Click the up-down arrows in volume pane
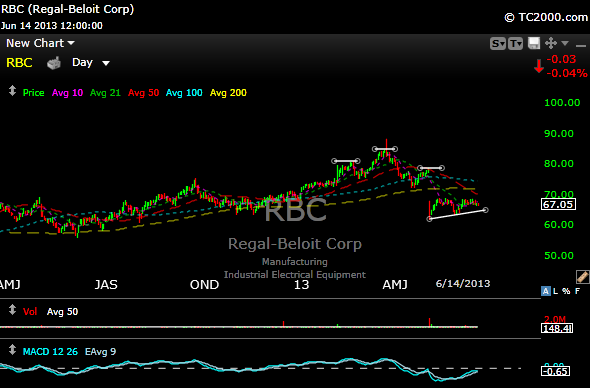The width and height of the screenshot is (590, 388). (12, 310)
